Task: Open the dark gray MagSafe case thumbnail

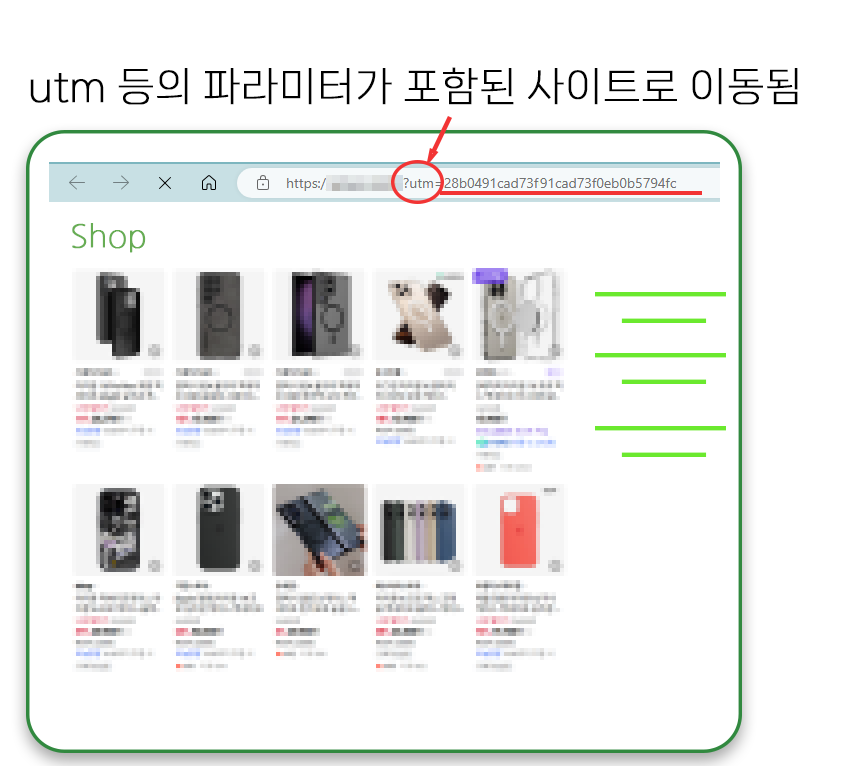Action: click(x=218, y=314)
